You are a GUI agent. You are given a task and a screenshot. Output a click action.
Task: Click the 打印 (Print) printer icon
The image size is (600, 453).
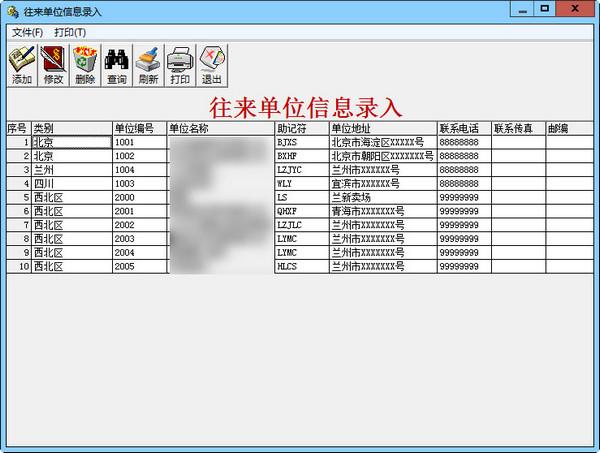(x=180, y=65)
